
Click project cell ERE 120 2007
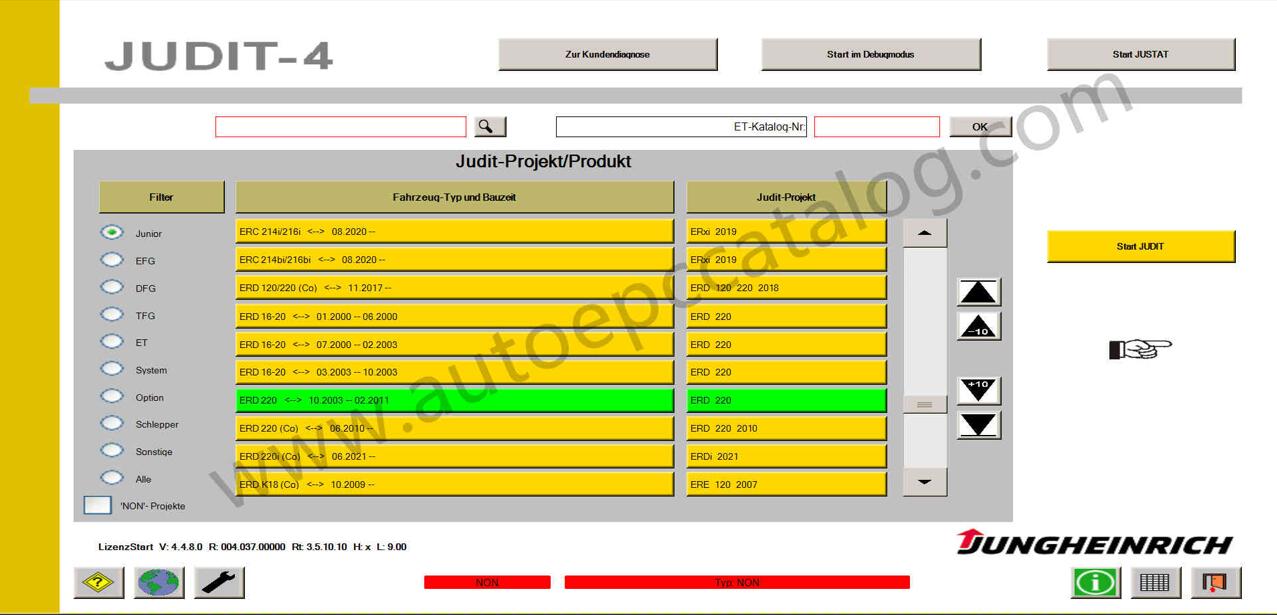point(787,484)
